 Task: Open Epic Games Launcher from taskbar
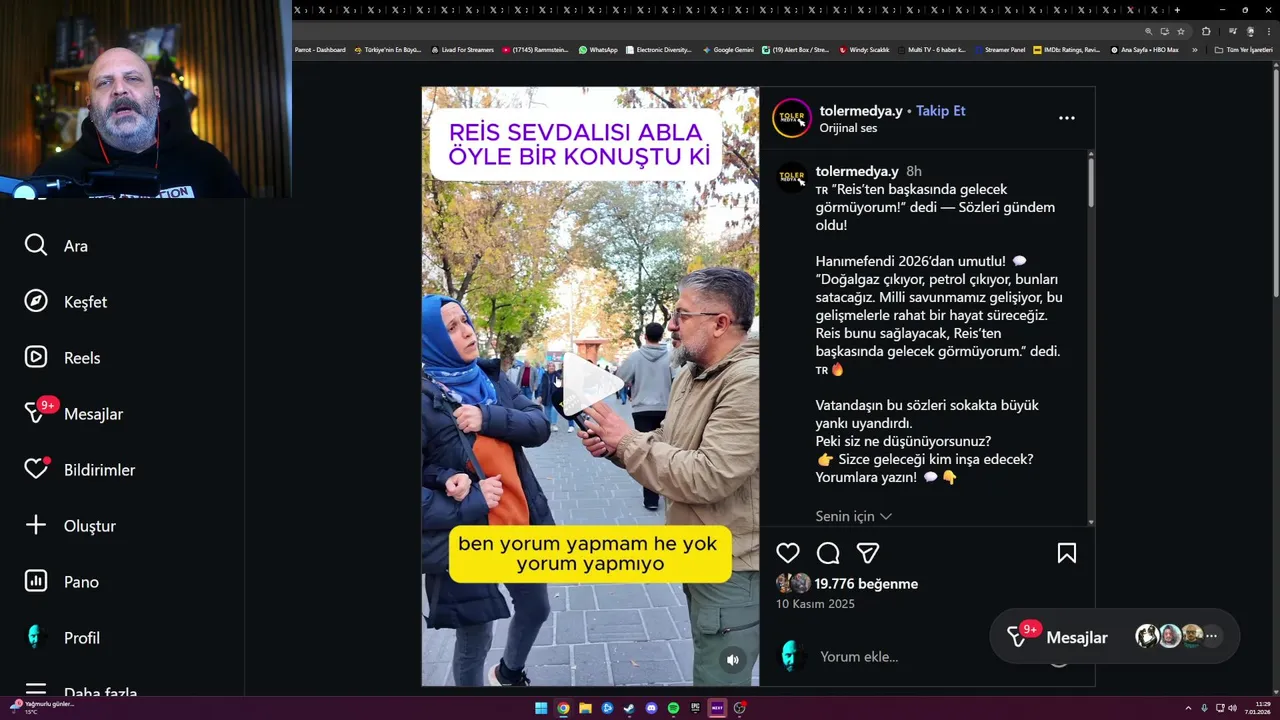click(x=695, y=708)
